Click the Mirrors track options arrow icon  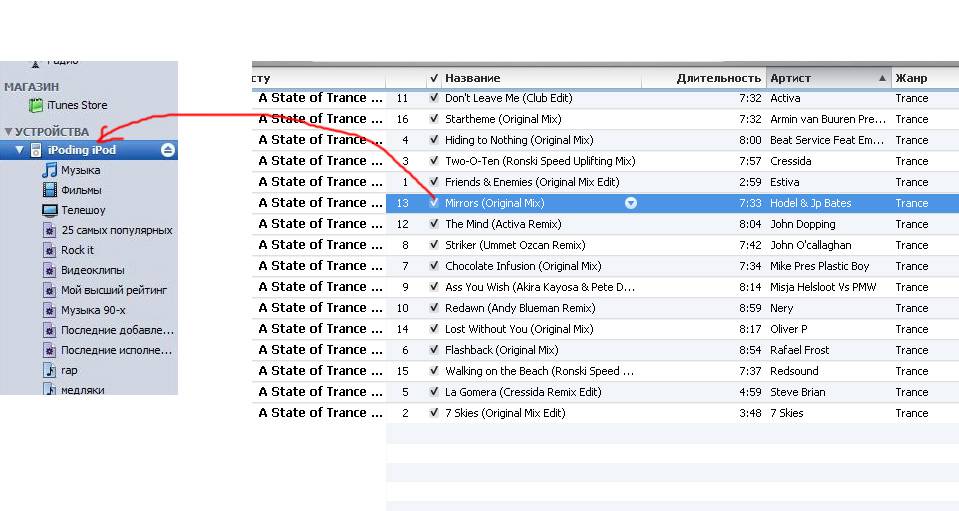[x=631, y=203]
